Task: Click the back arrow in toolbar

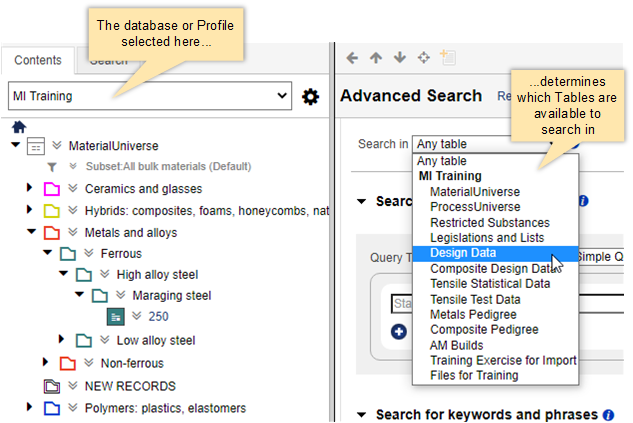Action: pyautogui.click(x=352, y=58)
